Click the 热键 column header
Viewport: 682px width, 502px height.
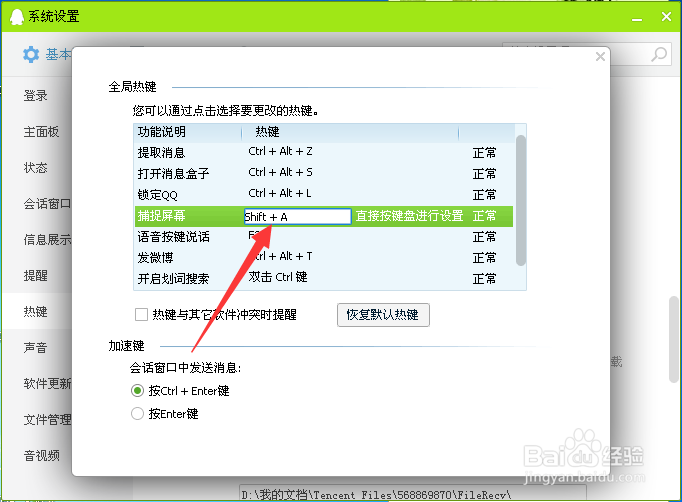click(x=350, y=132)
